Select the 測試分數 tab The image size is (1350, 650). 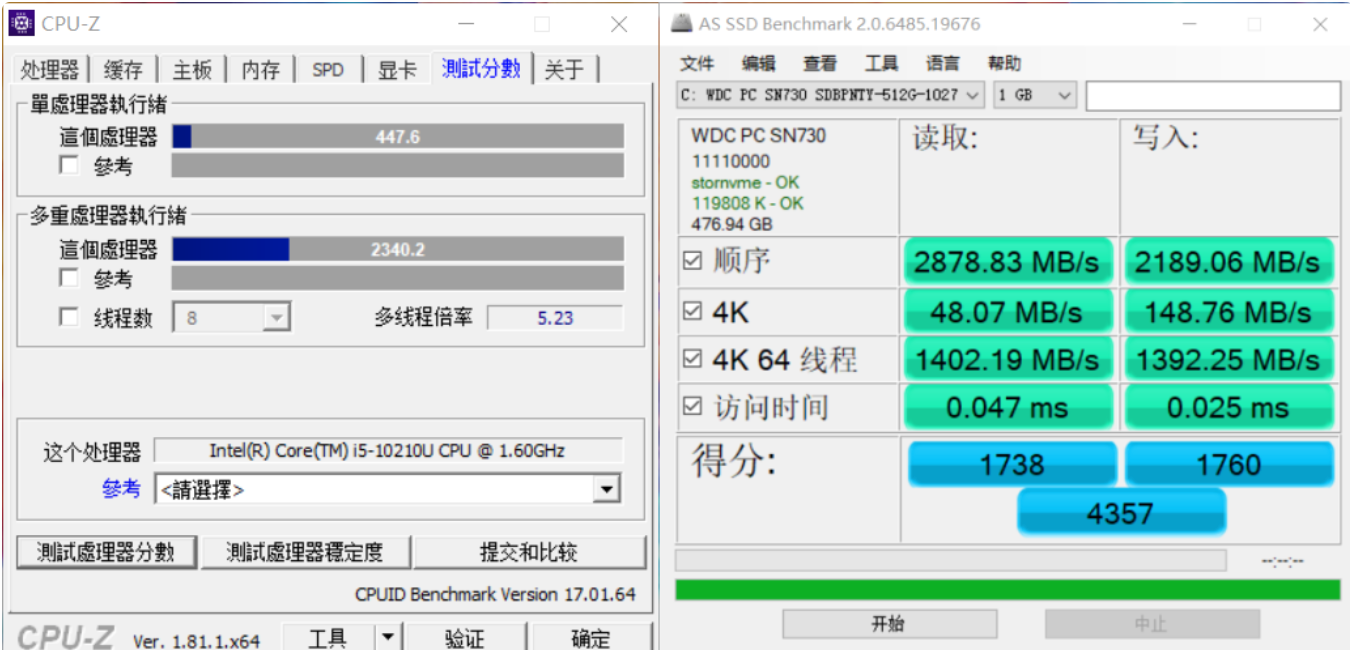tap(481, 68)
